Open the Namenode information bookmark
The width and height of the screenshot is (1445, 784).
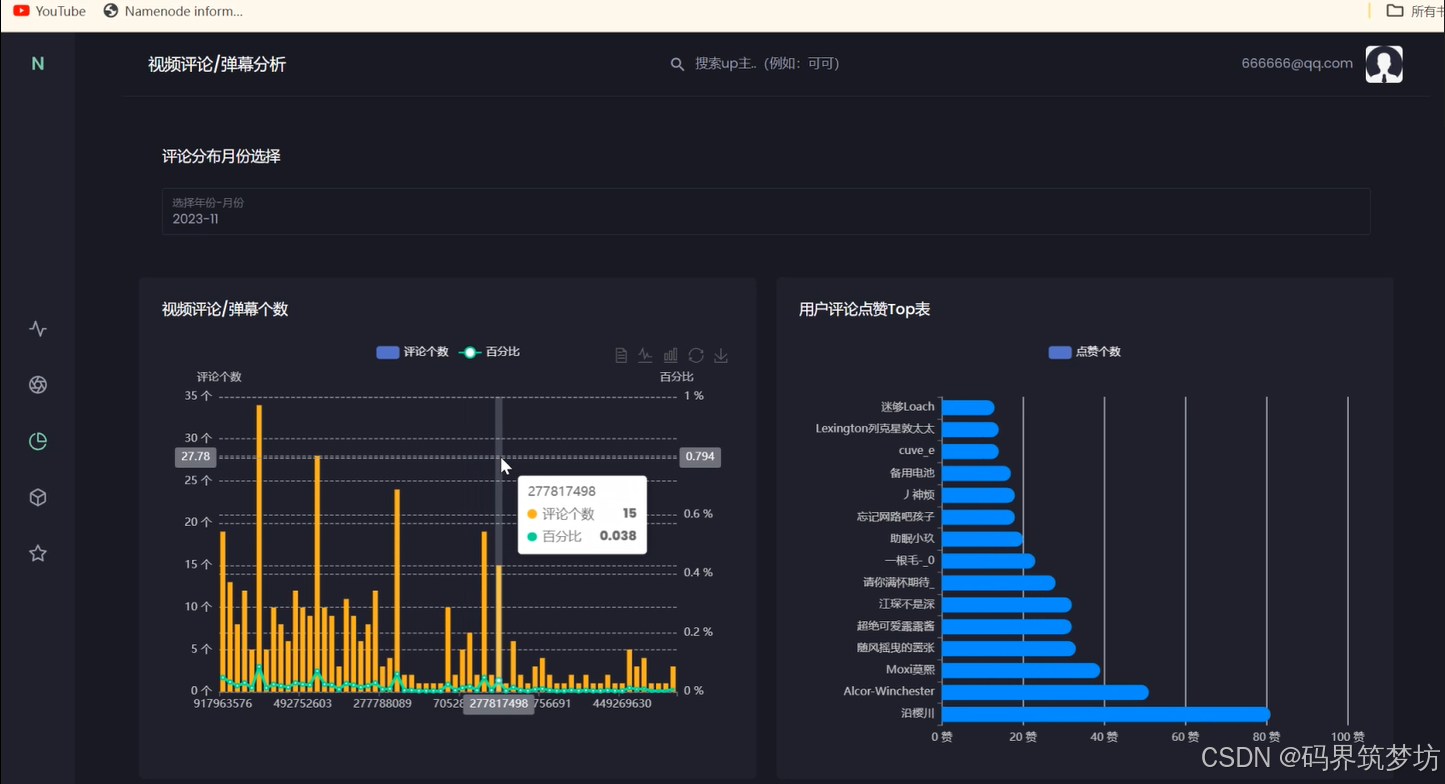(x=173, y=11)
